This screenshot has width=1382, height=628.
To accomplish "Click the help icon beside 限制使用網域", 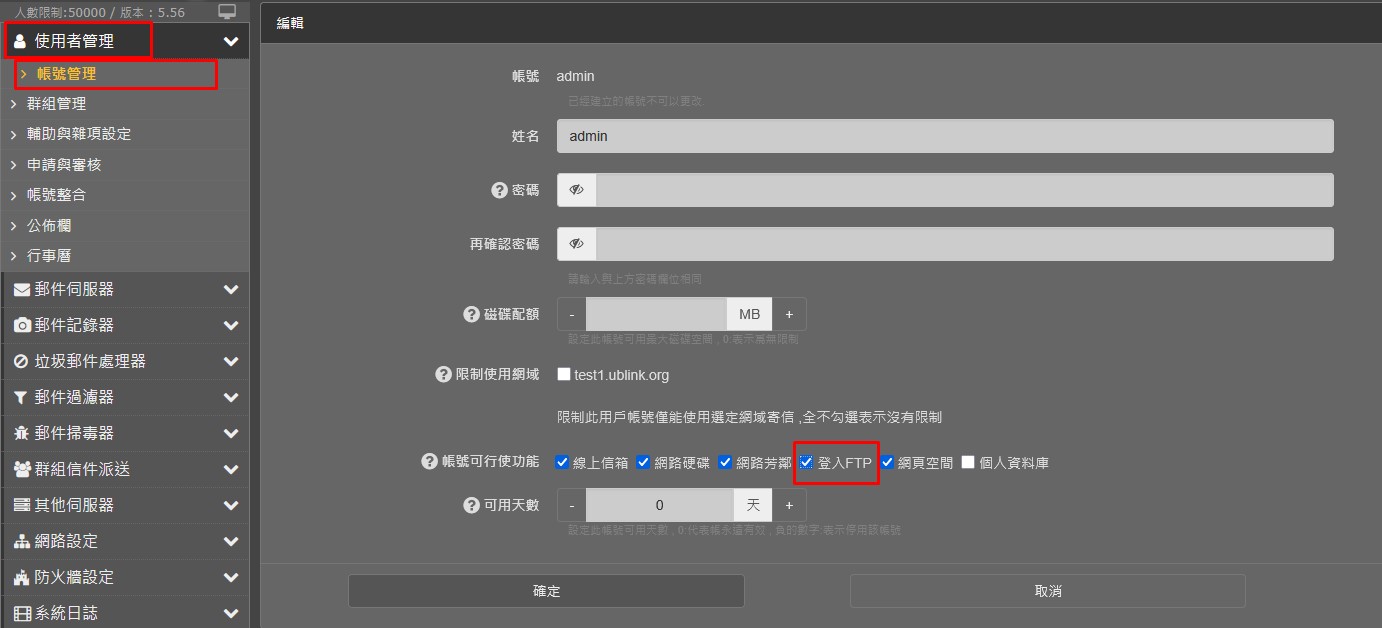I will coord(444,374).
